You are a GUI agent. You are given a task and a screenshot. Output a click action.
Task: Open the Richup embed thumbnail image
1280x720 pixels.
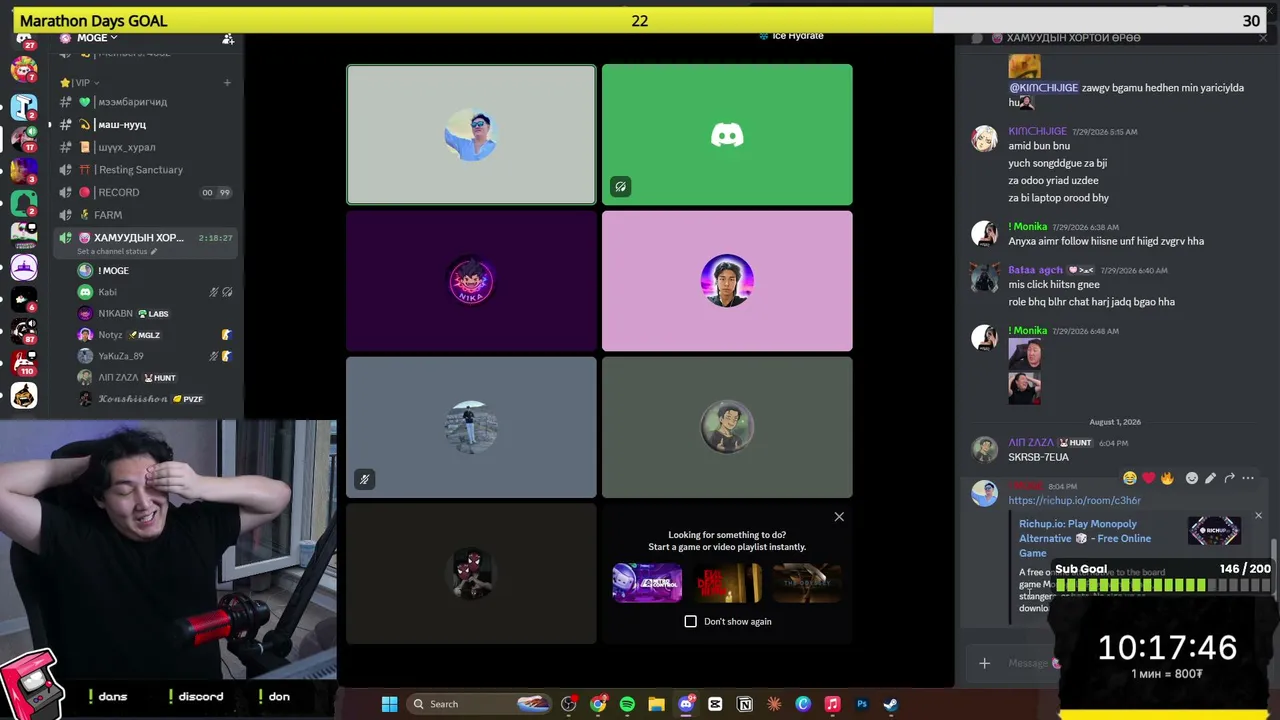pyautogui.click(x=1214, y=531)
